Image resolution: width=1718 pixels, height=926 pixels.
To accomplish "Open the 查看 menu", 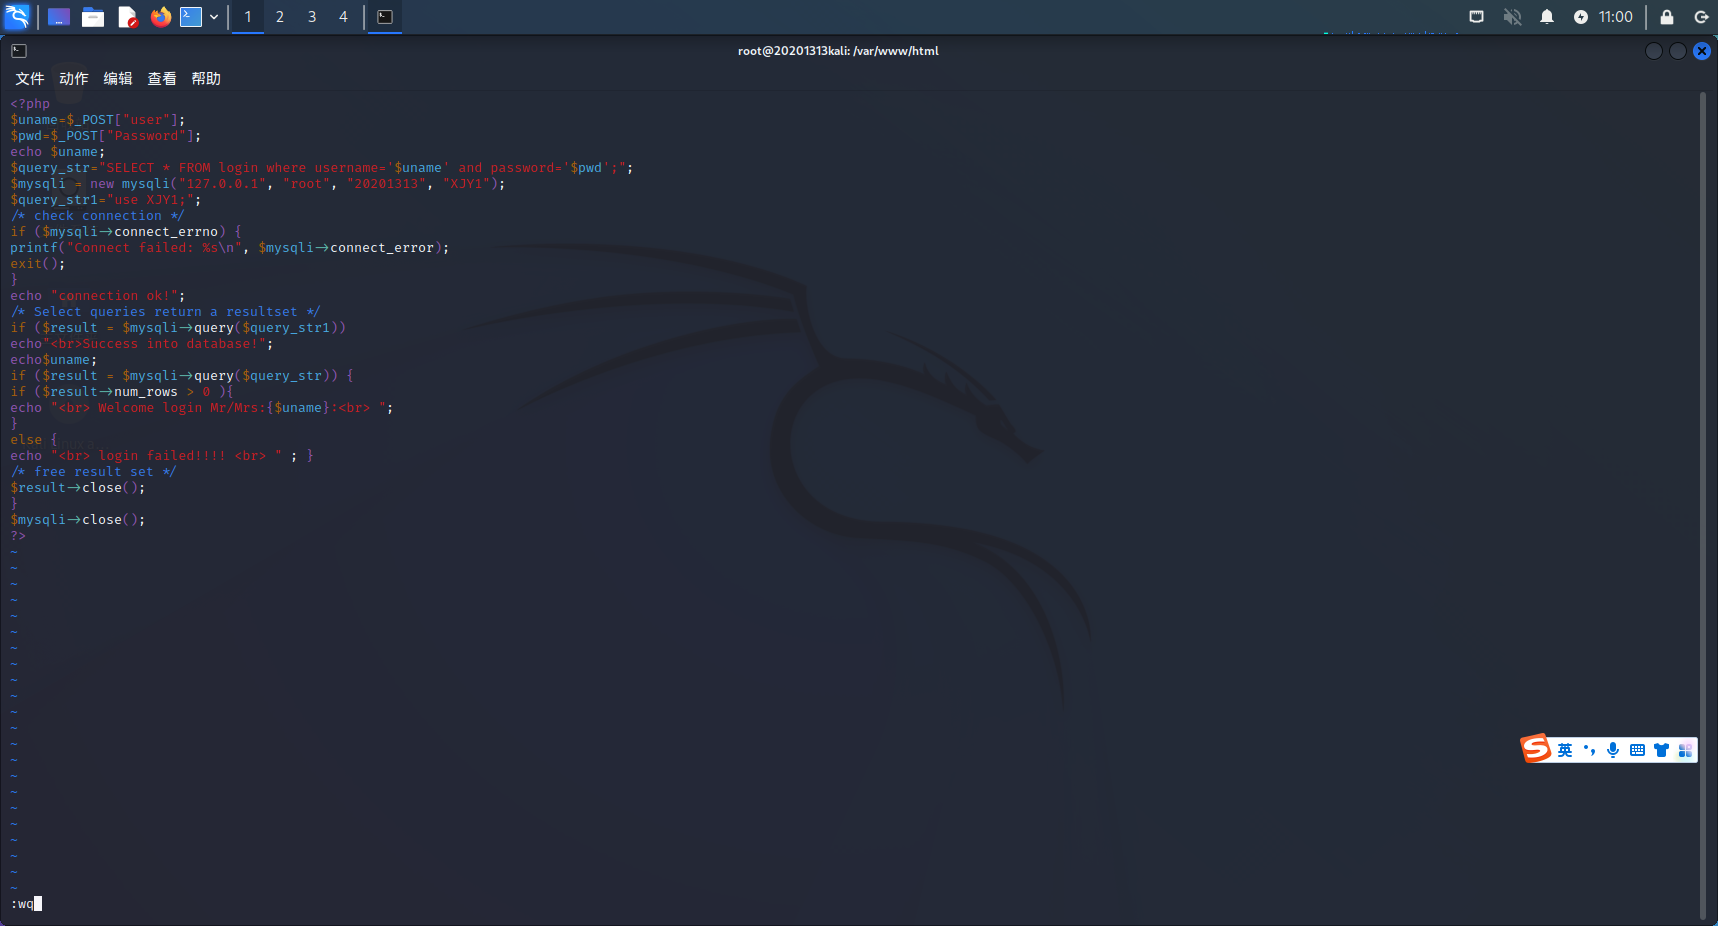I will (162, 79).
